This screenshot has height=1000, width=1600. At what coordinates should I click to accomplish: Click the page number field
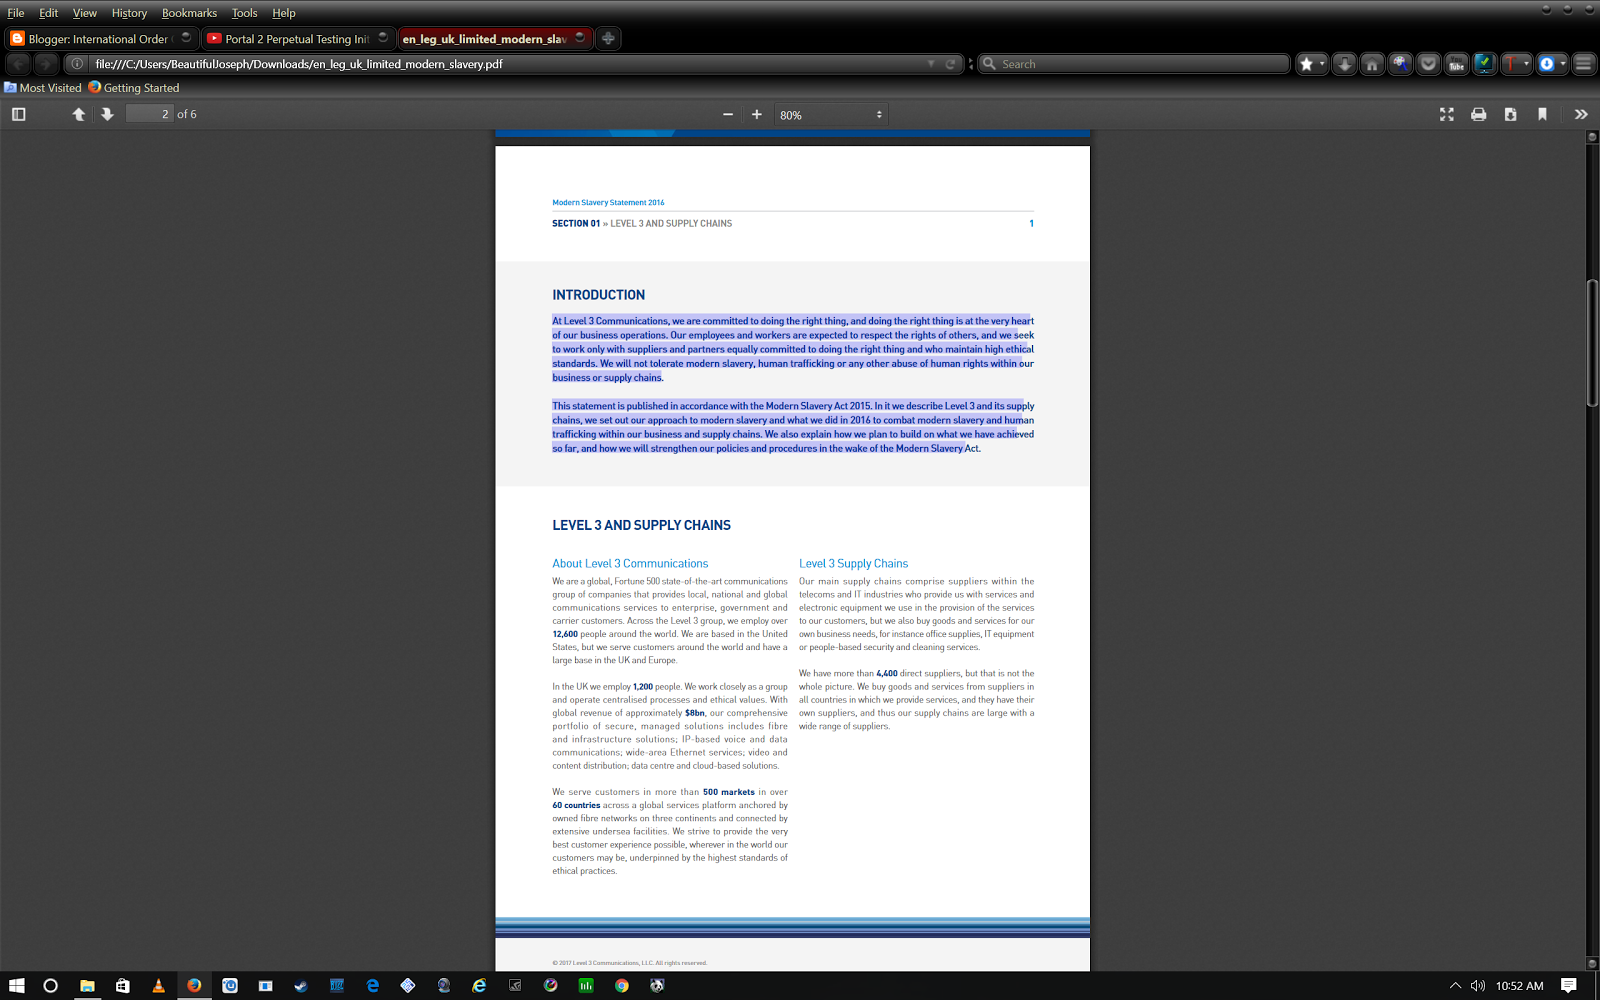point(150,114)
